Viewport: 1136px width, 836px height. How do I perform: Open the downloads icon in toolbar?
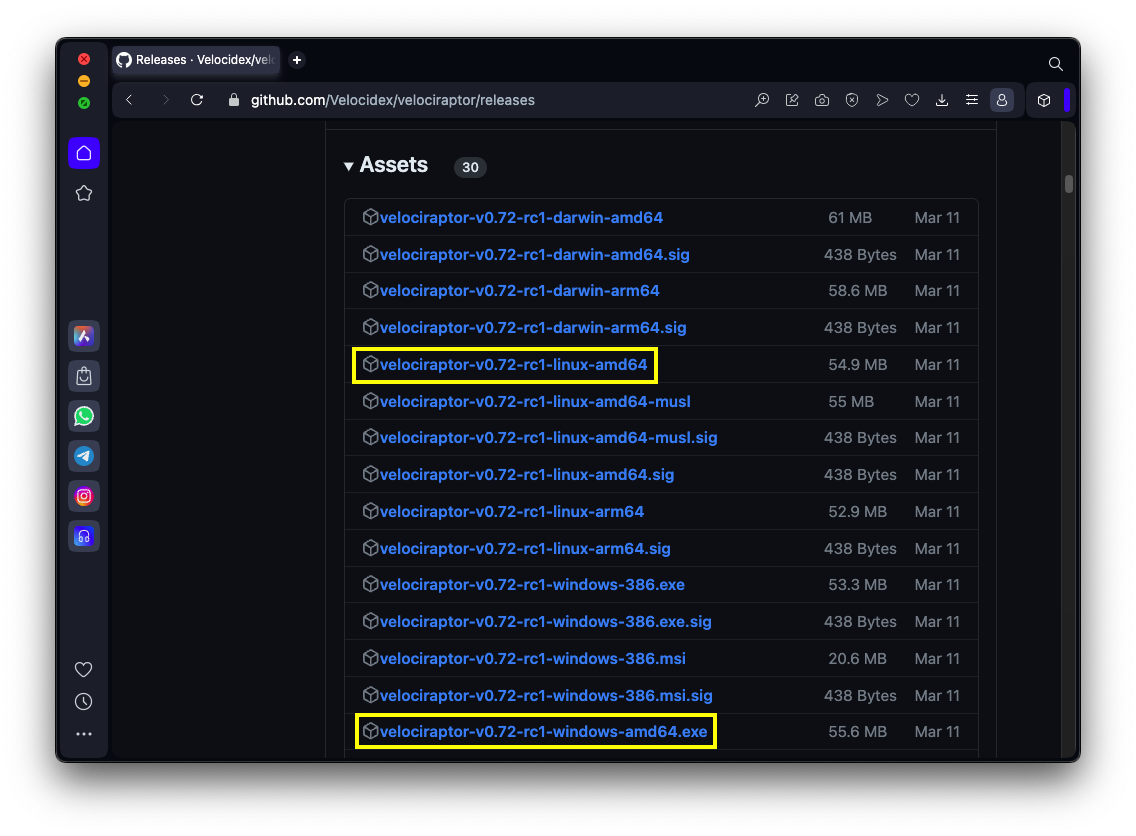(x=942, y=100)
